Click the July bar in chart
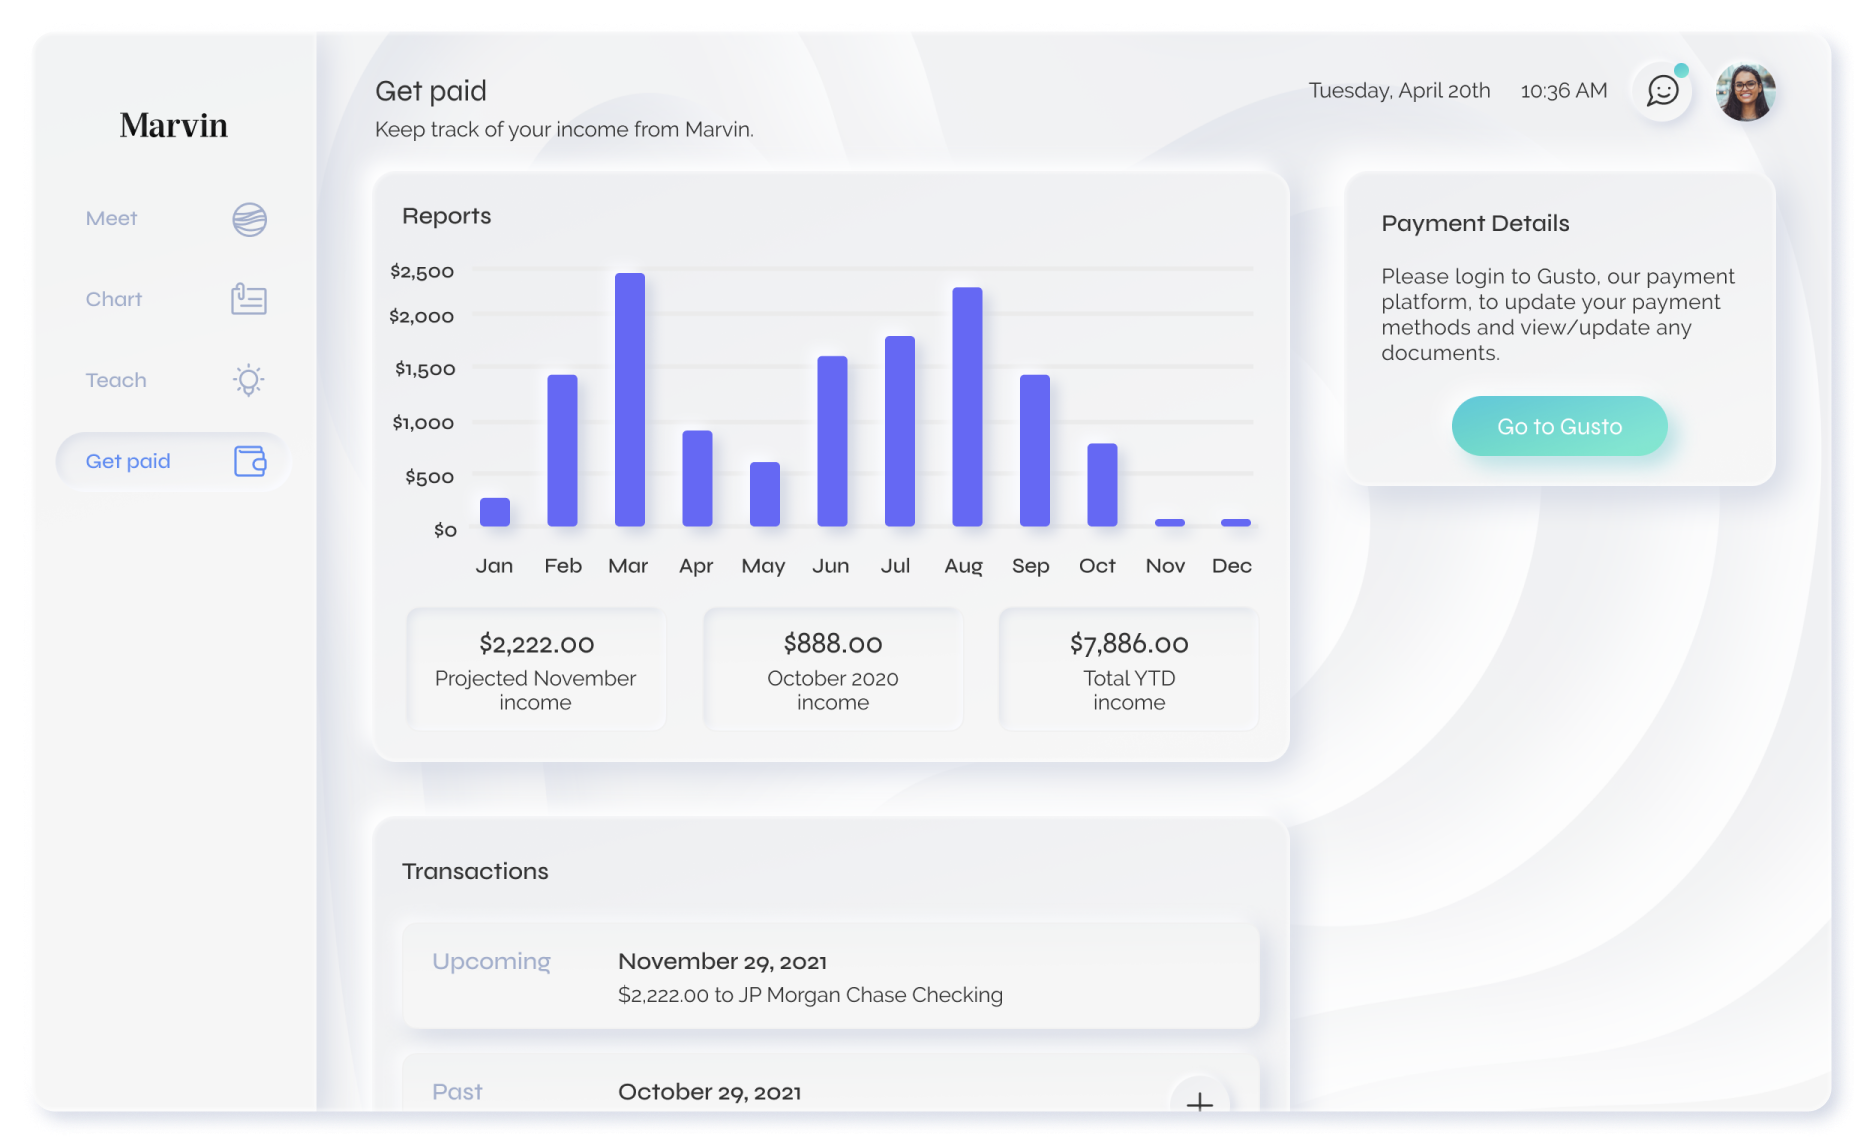The image size is (1857, 1137). click(900, 431)
